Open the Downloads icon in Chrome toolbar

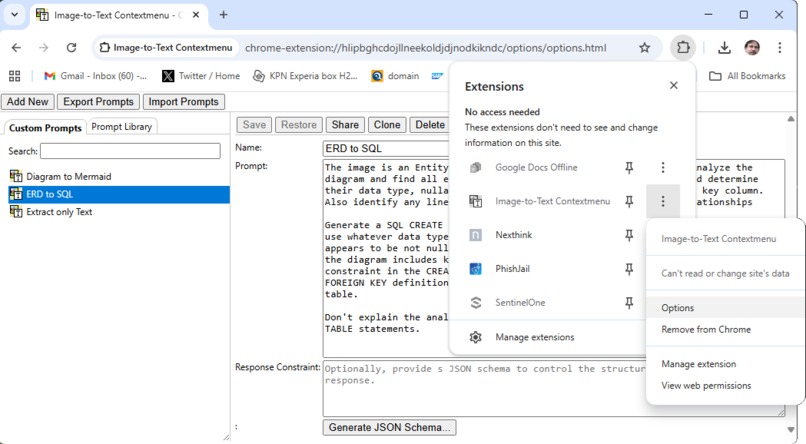click(724, 48)
